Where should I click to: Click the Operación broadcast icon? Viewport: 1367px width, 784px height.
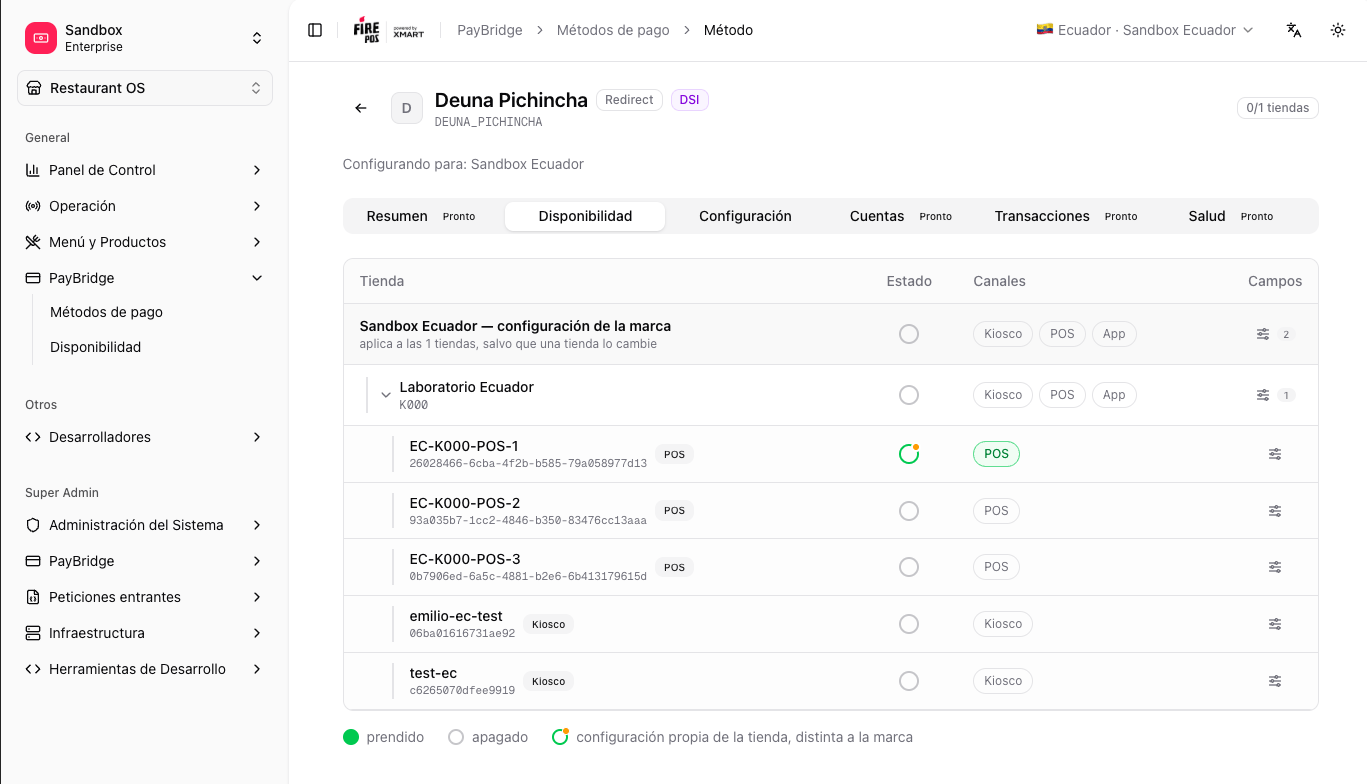pos(33,206)
